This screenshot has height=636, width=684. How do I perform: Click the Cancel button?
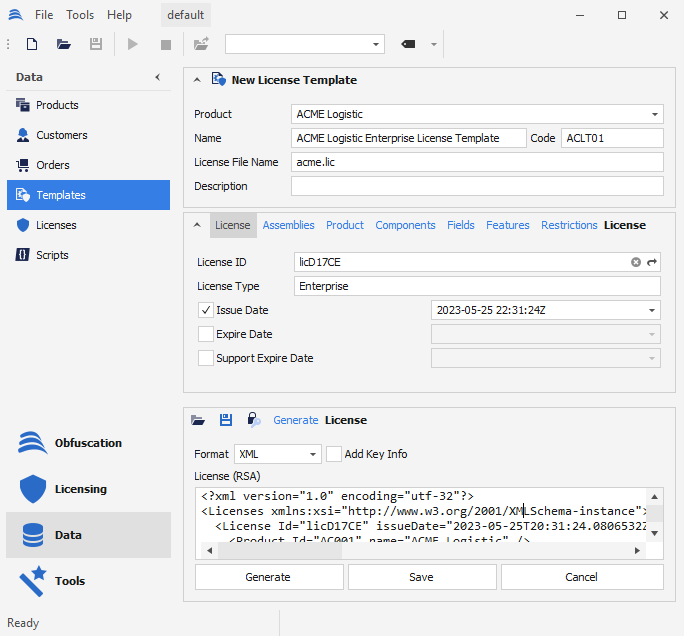coord(581,577)
